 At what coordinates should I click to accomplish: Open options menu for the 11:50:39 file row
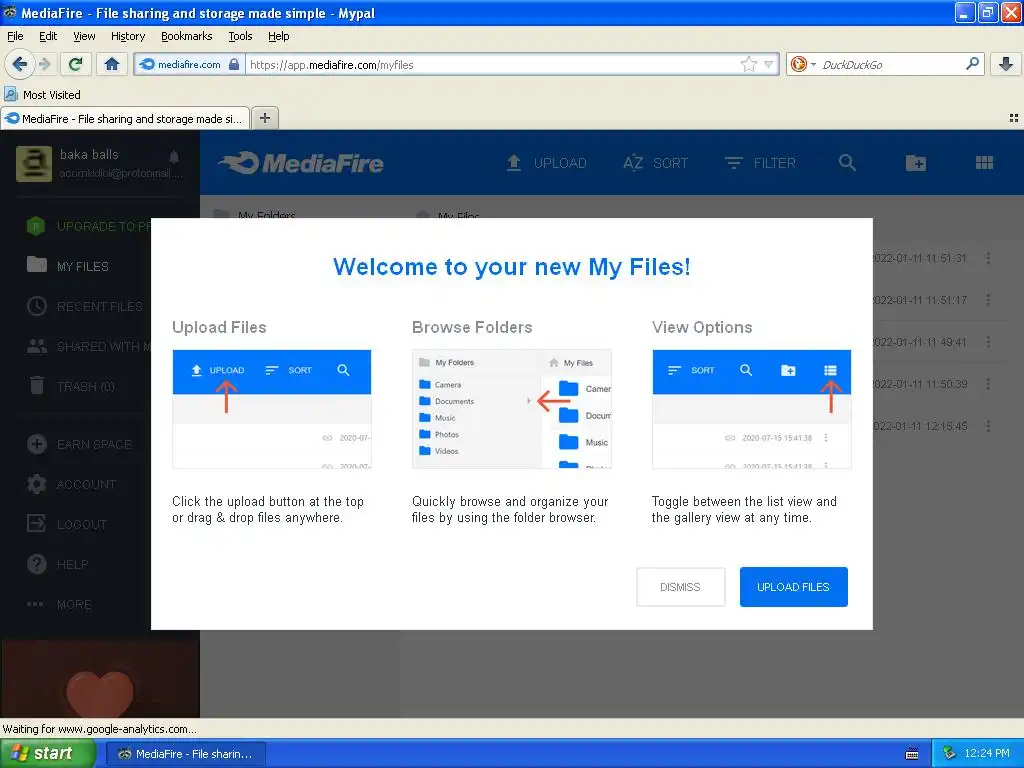(x=988, y=383)
